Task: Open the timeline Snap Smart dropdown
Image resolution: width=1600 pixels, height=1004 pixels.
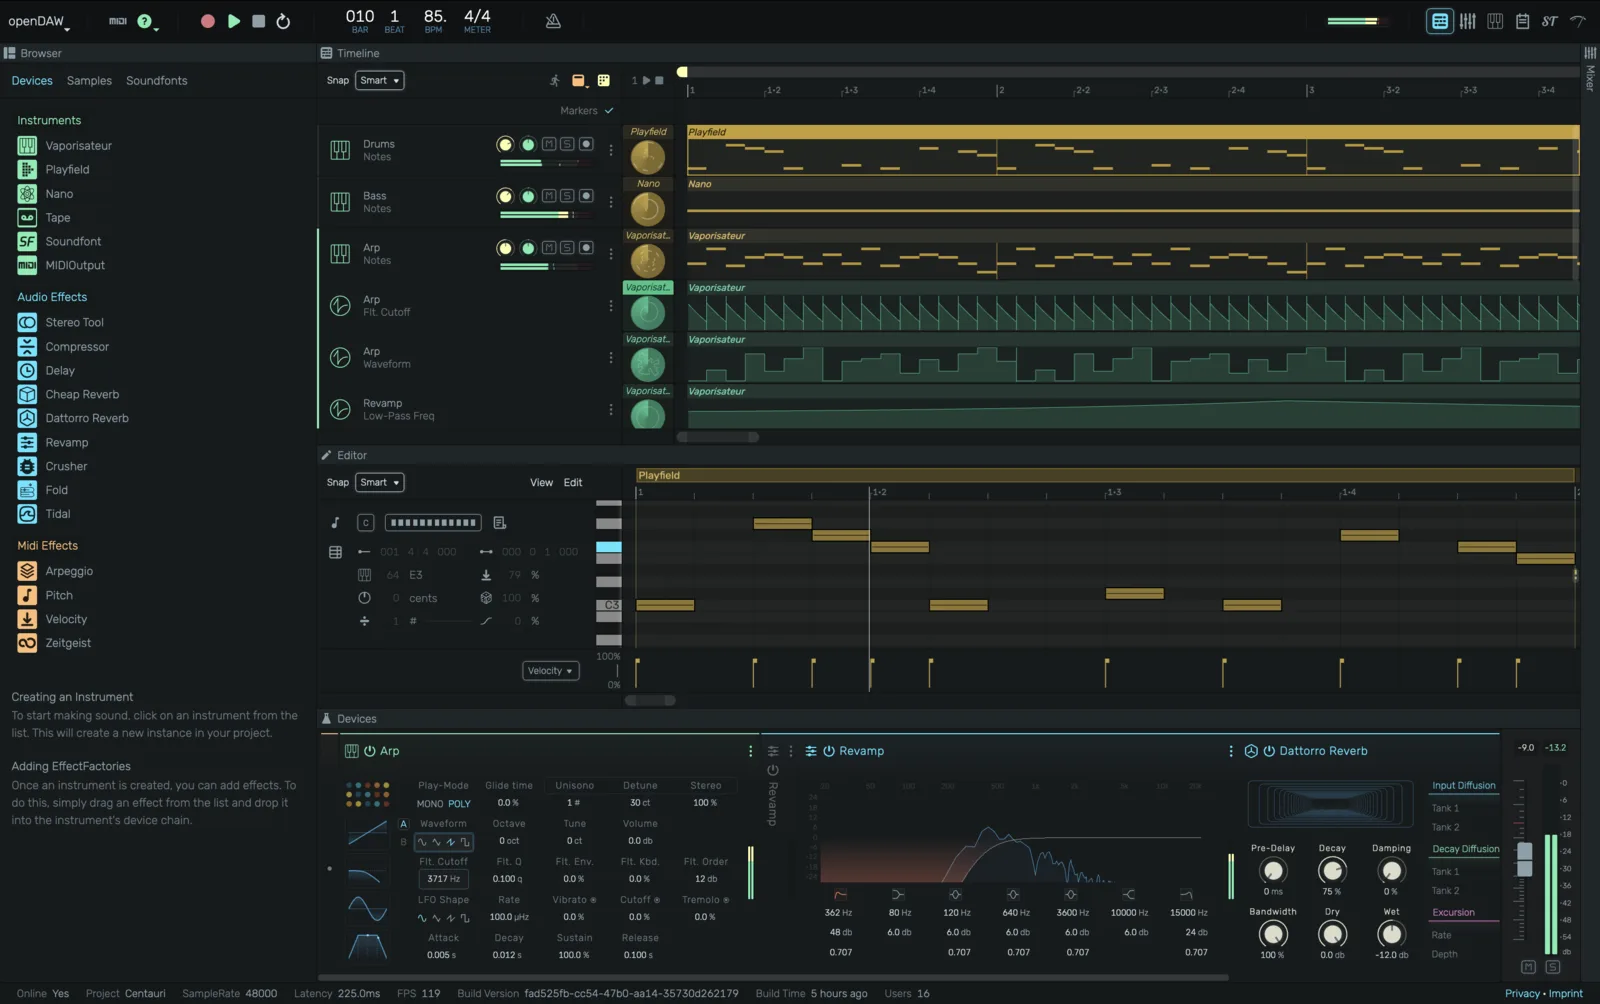Action: (x=379, y=81)
